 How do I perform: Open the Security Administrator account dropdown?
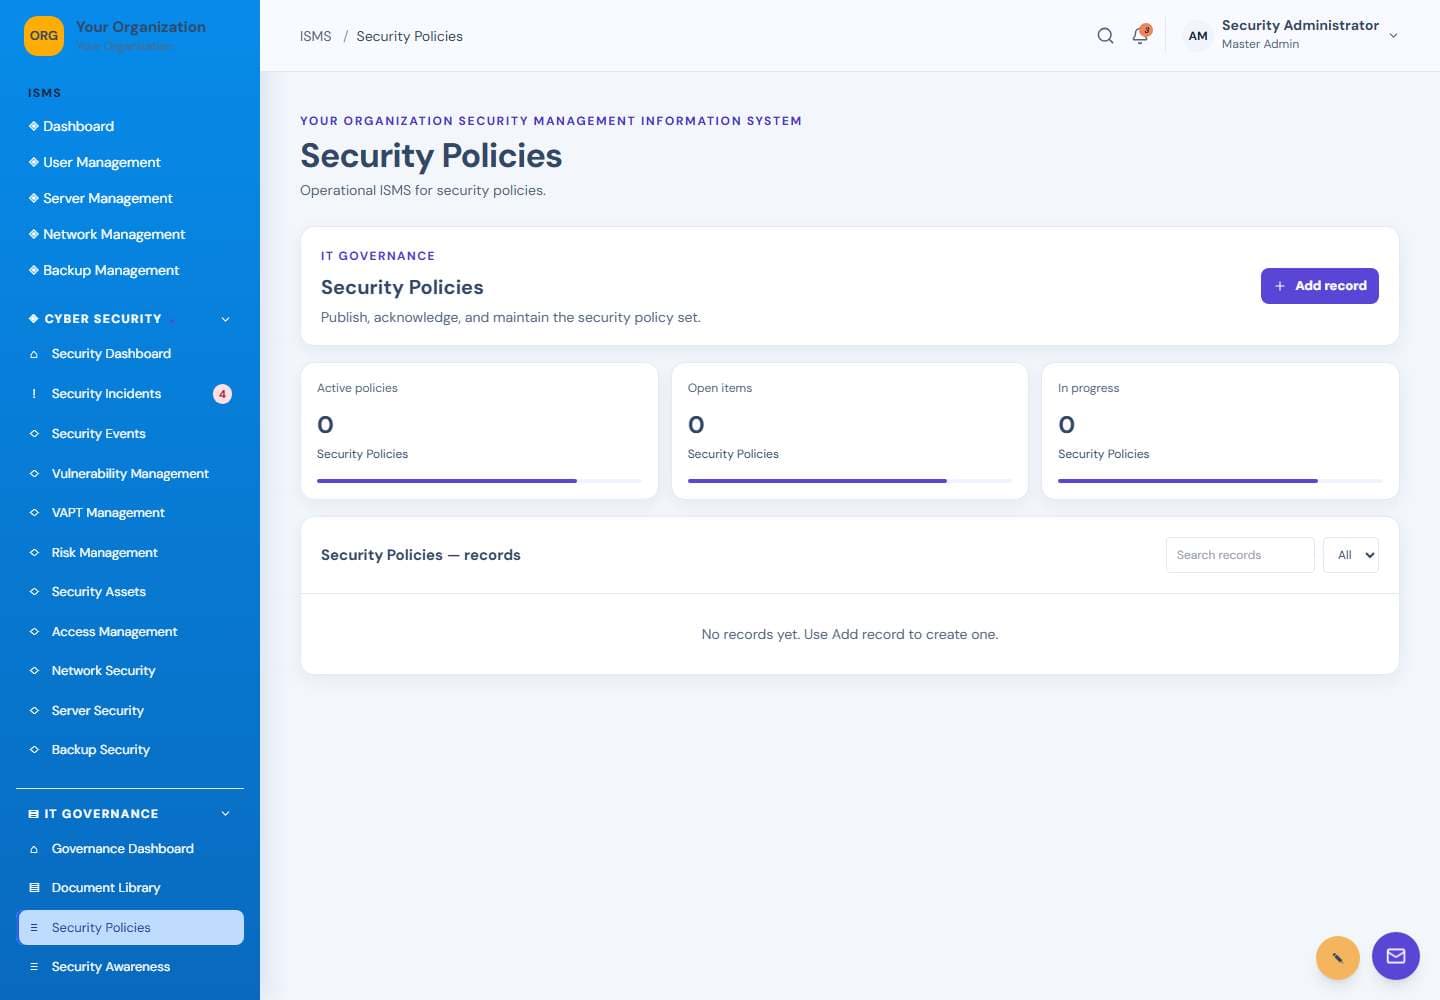coord(1292,36)
